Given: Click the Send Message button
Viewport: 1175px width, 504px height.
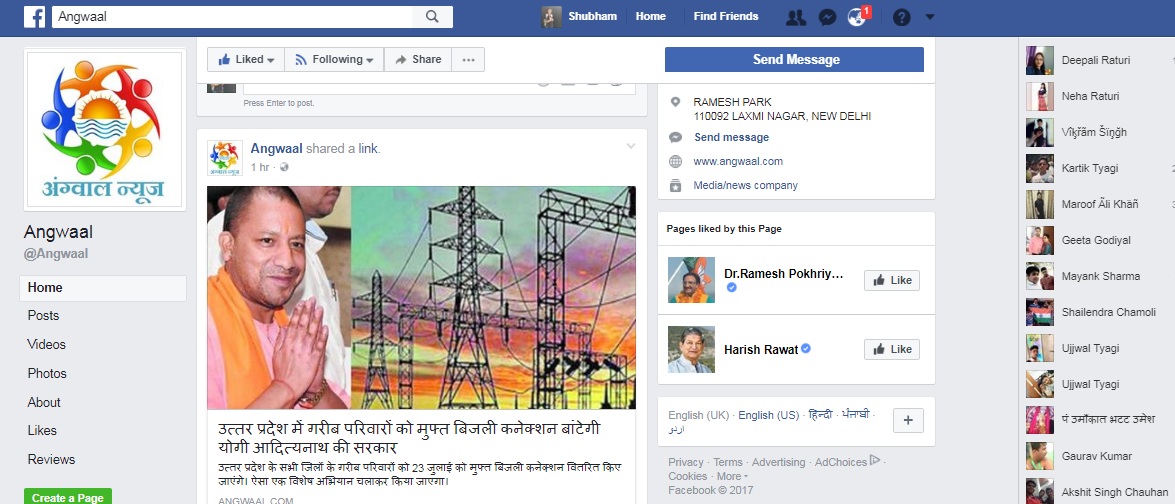Looking at the screenshot, I should pos(794,59).
